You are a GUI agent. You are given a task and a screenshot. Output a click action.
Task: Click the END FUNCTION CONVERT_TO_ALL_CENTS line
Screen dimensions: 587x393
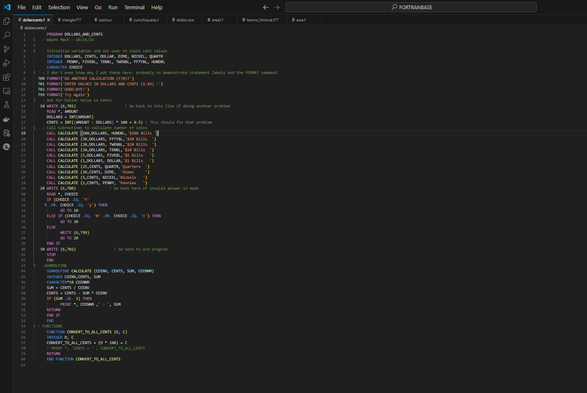[x=83, y=359]
